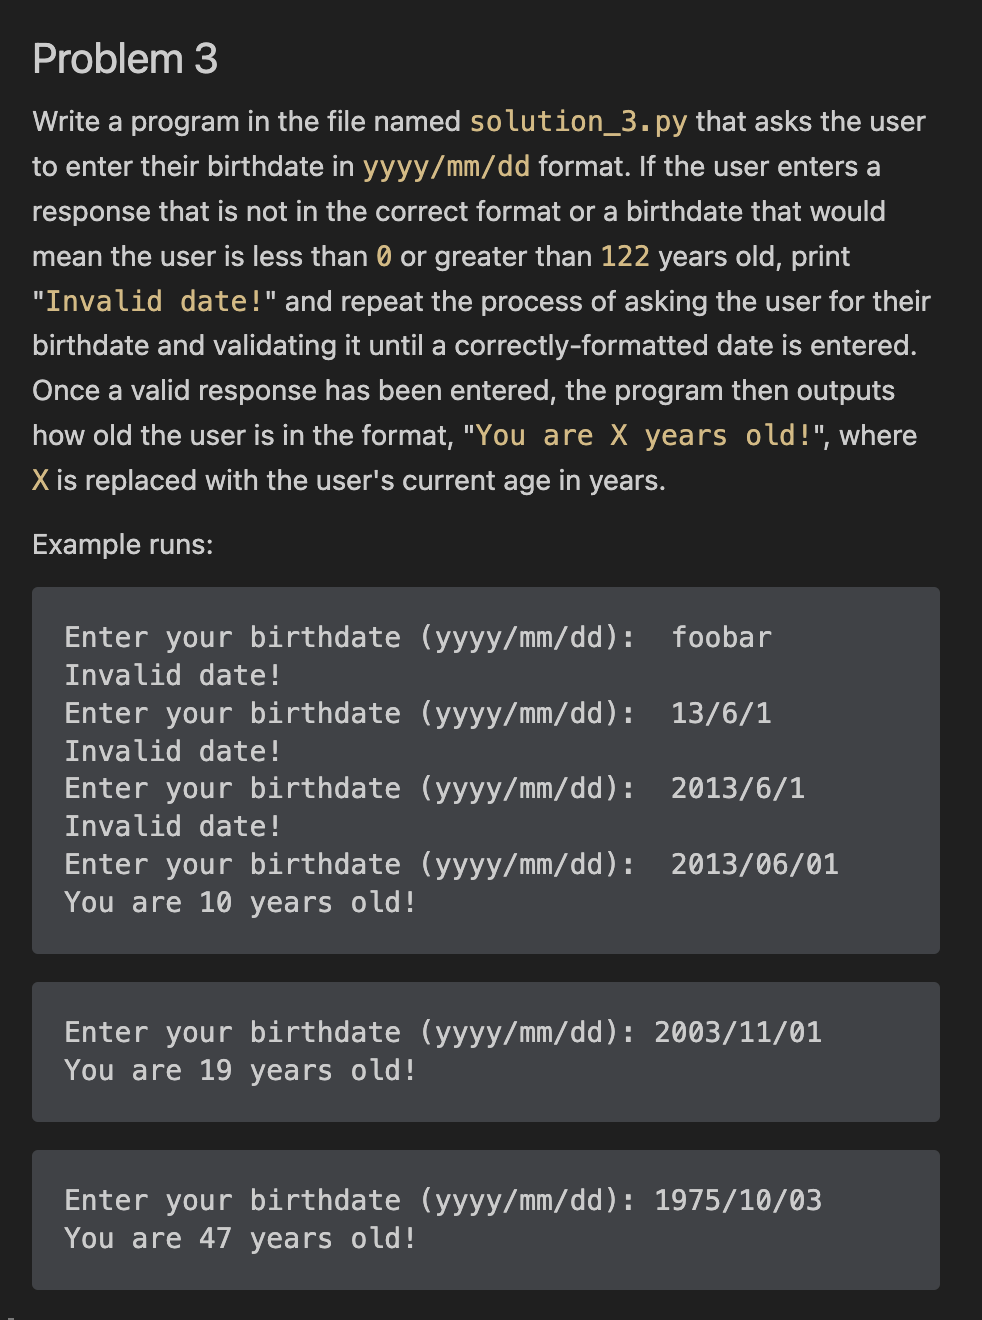Click the Problem 3 heading
Image resolution: width=982 pixels, height=1320 pixels.
(x=125, y=59)
